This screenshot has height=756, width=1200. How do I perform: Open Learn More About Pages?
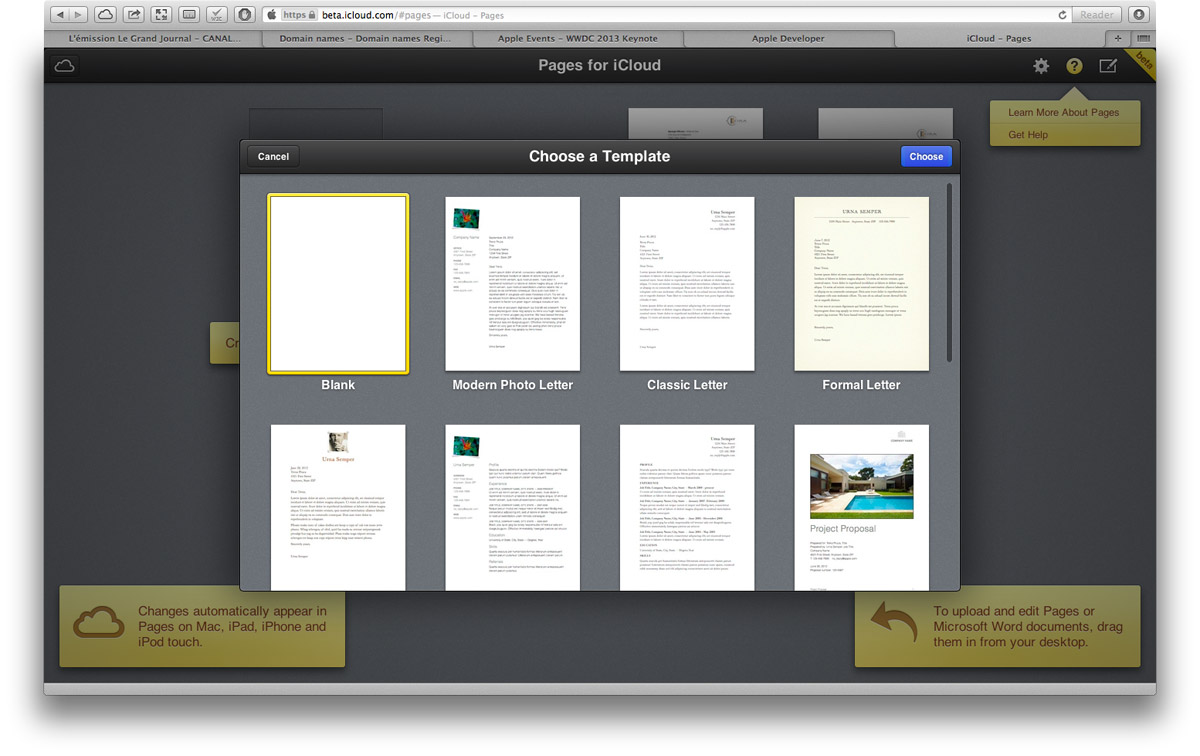(x=1064, y=112)
